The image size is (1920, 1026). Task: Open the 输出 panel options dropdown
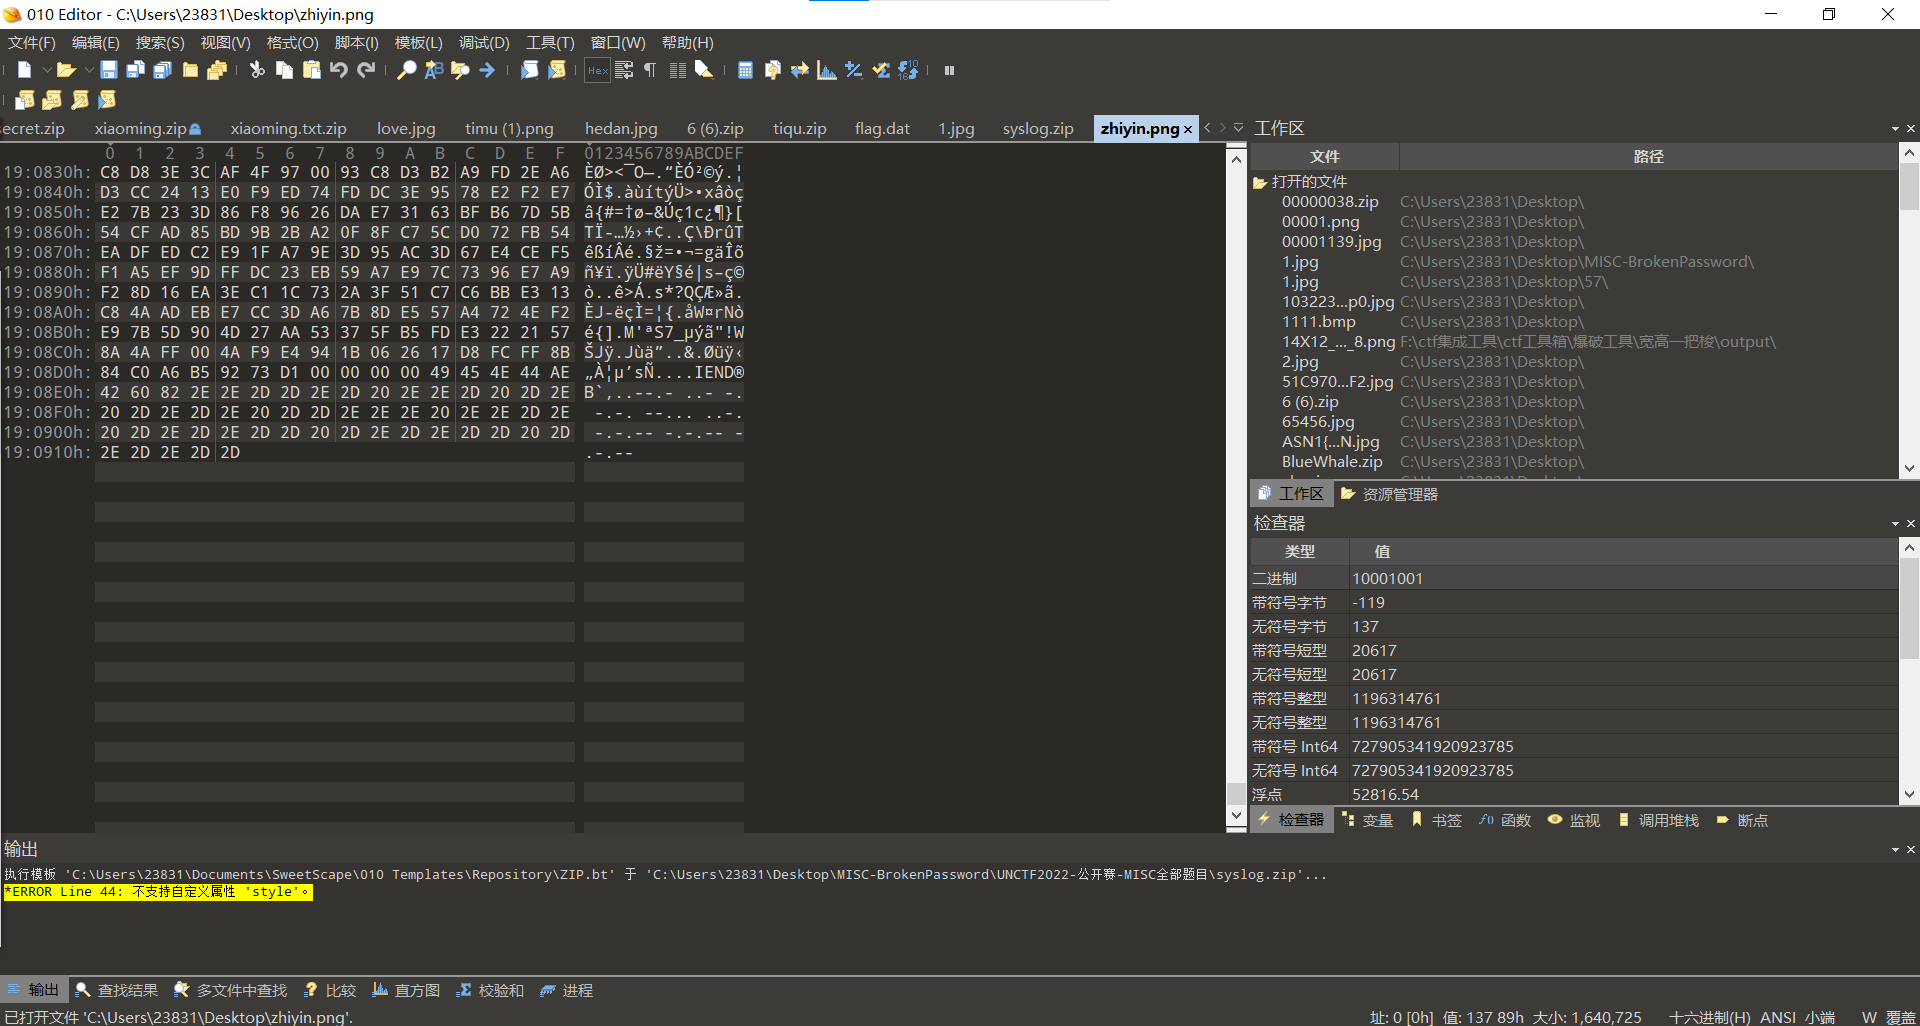[x=1895, y=850]
